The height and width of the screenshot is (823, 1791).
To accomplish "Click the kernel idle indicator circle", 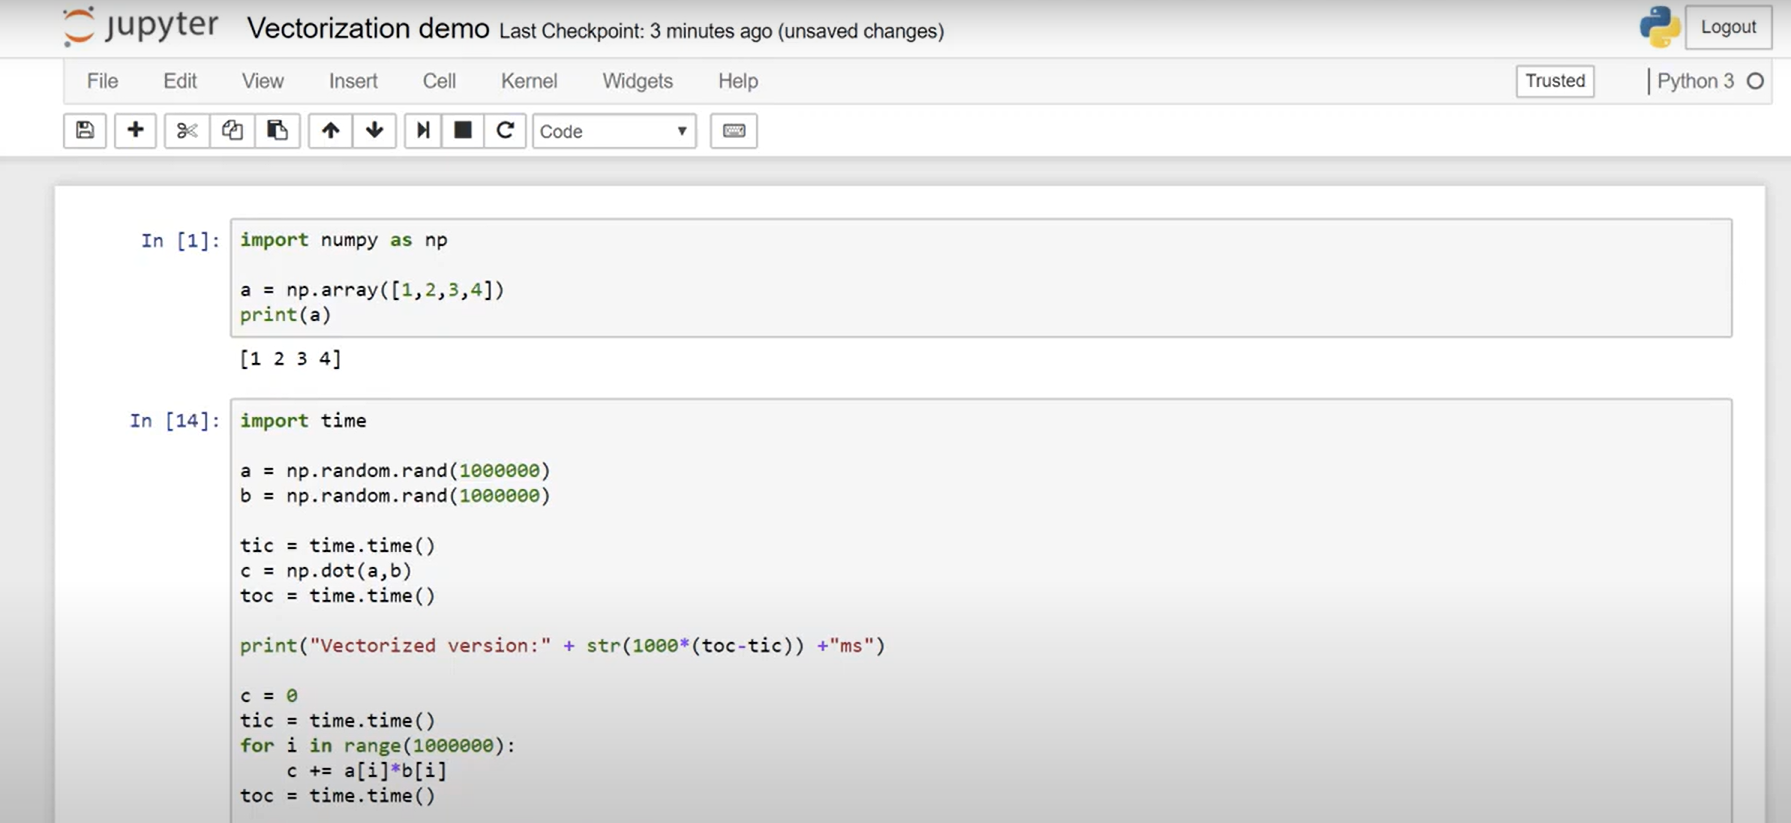I will click(1756, 81).
